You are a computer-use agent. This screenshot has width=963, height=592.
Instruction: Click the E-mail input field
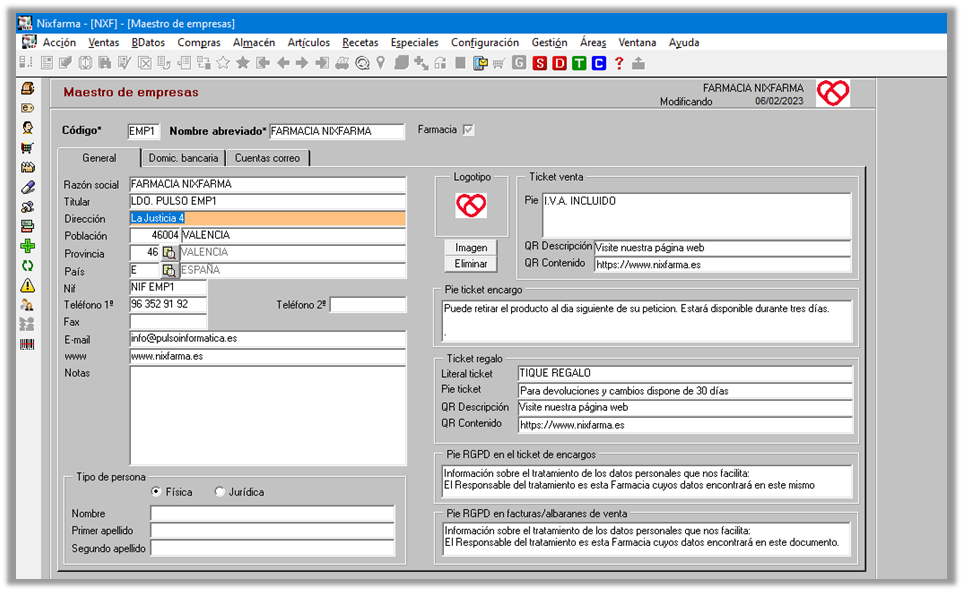[x=268, y=338]
